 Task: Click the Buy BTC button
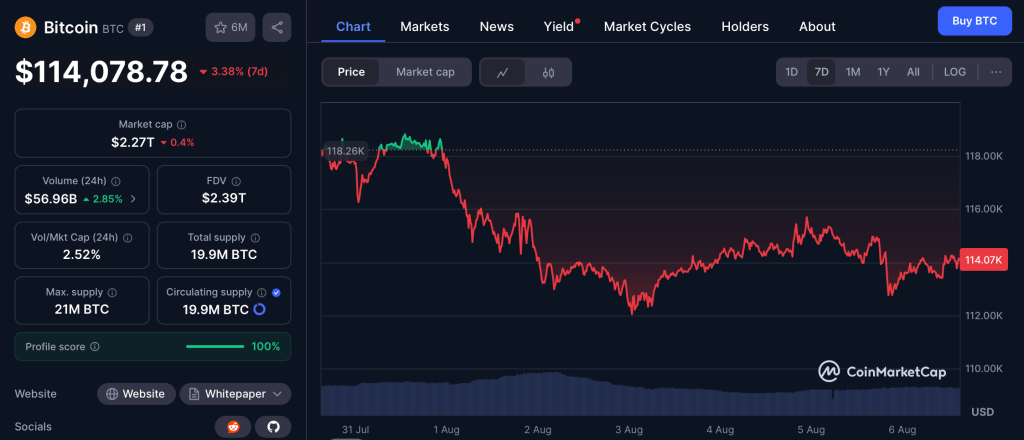coord(974,20)
